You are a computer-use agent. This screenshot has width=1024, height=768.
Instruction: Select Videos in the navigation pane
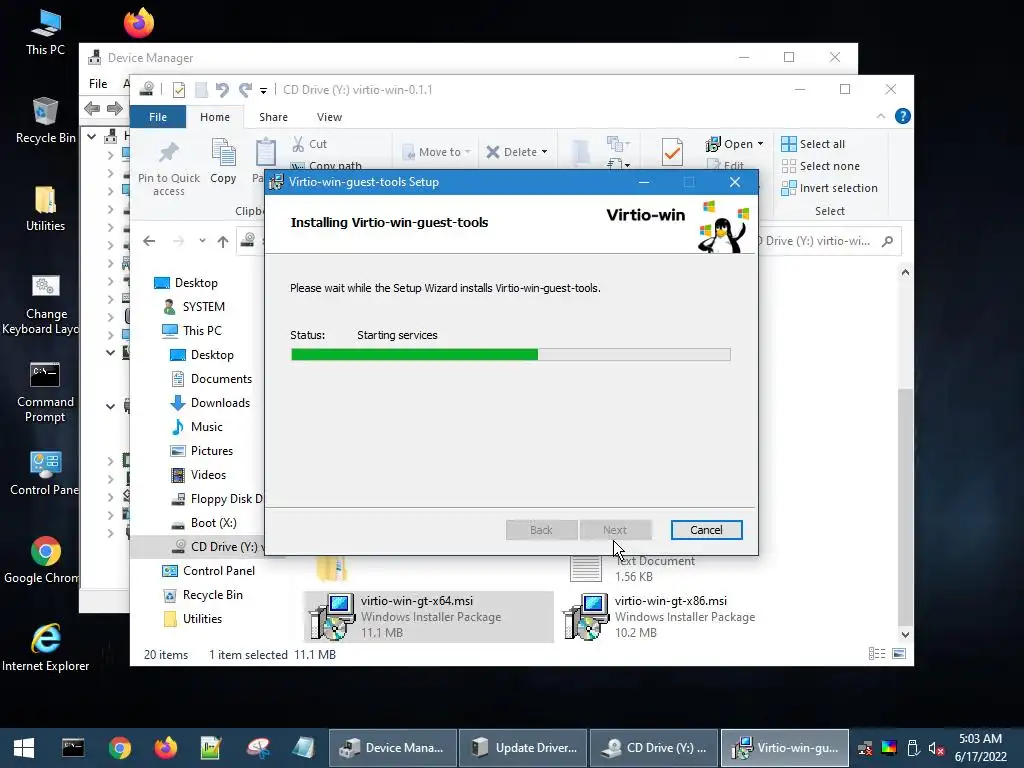tap(199, 475)
